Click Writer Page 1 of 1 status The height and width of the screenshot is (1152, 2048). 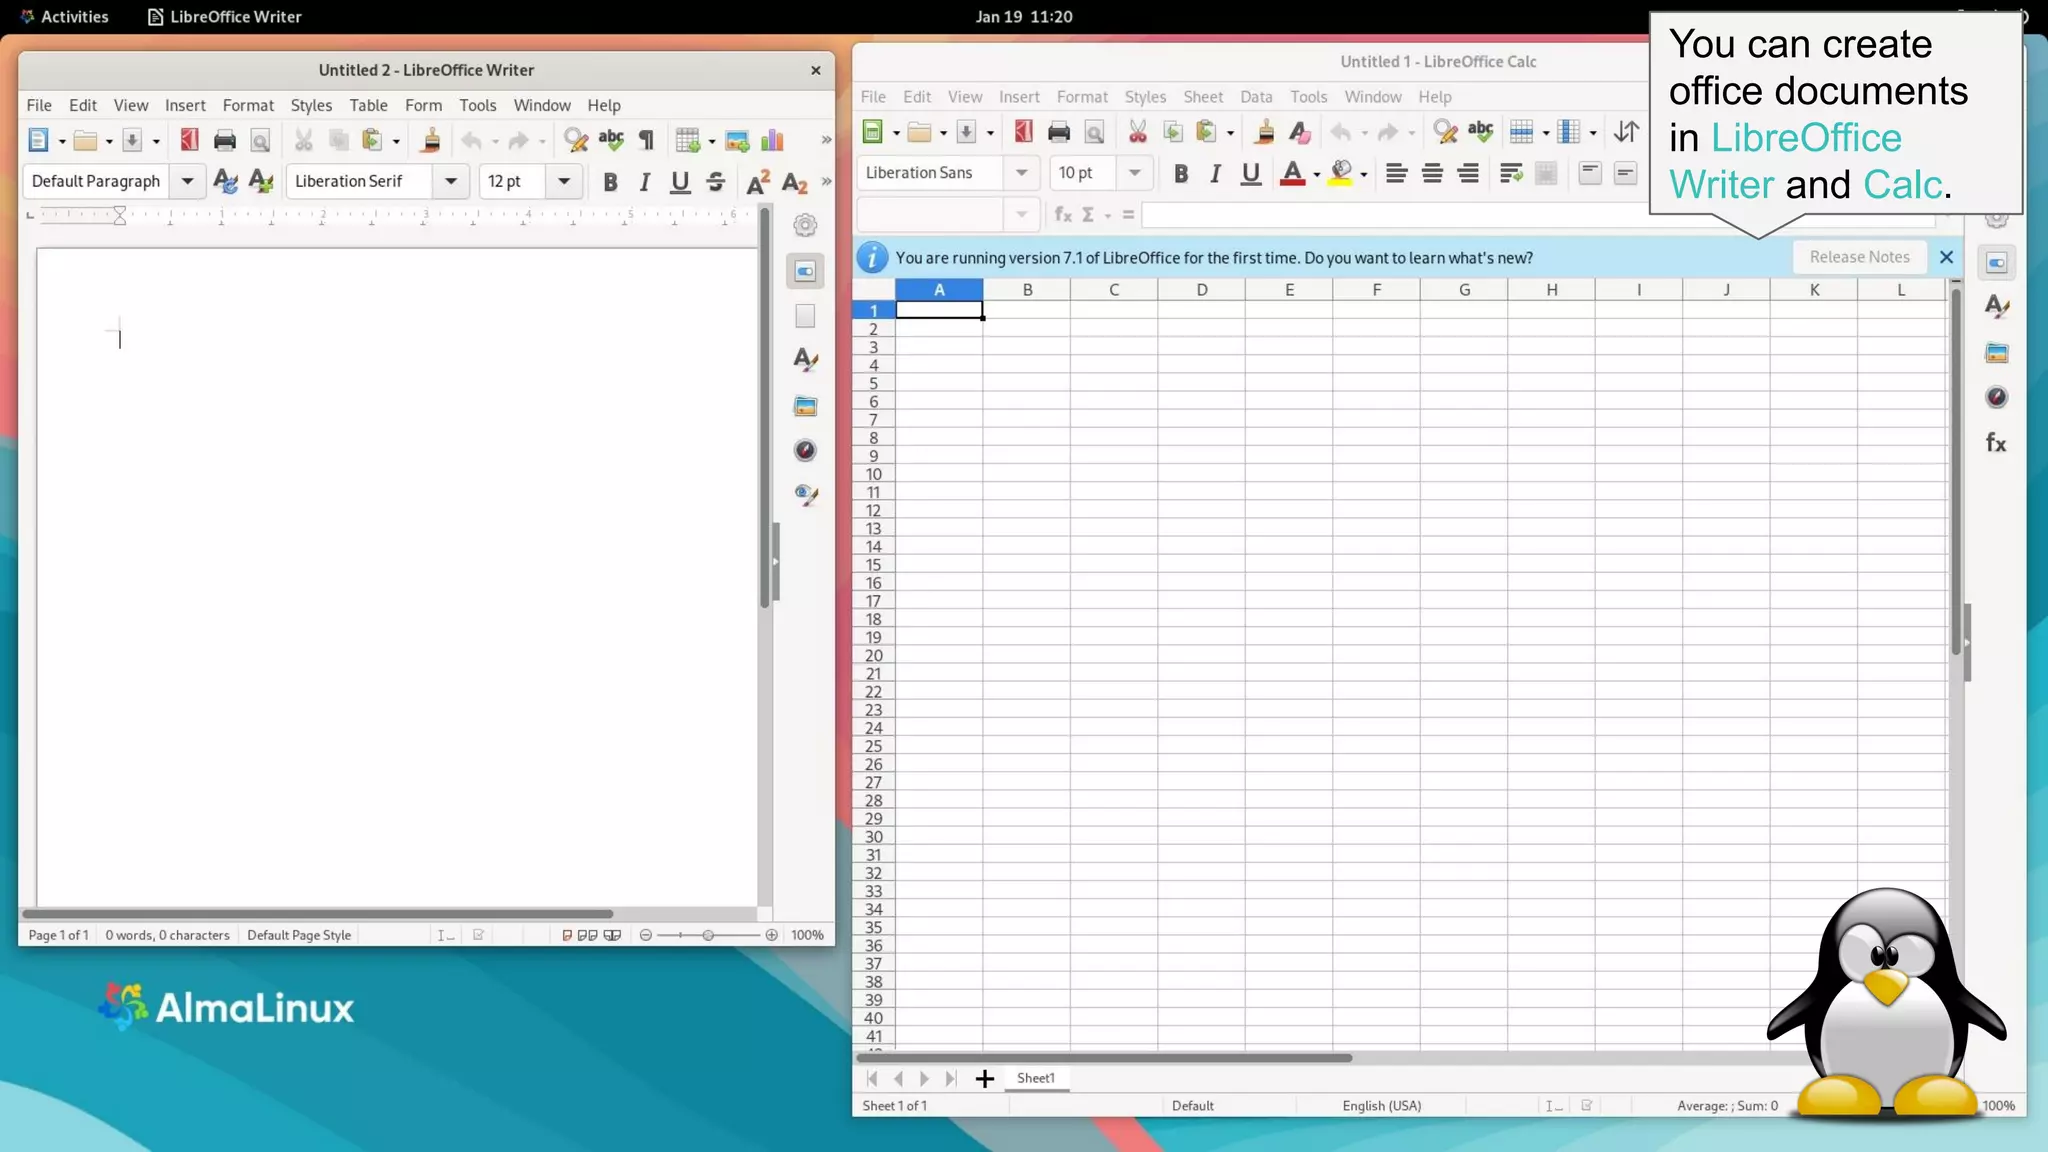click(58, 935)
